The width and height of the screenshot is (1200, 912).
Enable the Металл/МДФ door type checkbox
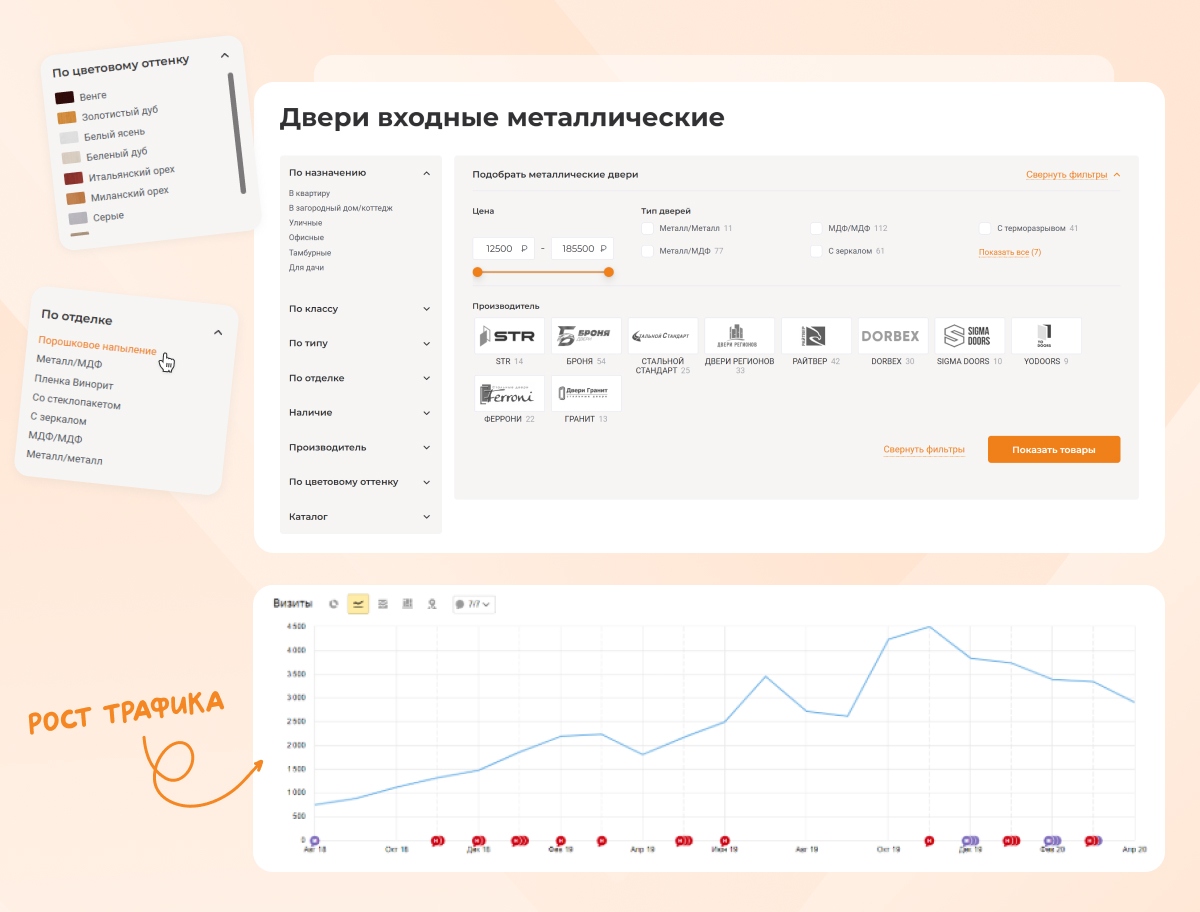pyautogui.click(x=647, y=251)
